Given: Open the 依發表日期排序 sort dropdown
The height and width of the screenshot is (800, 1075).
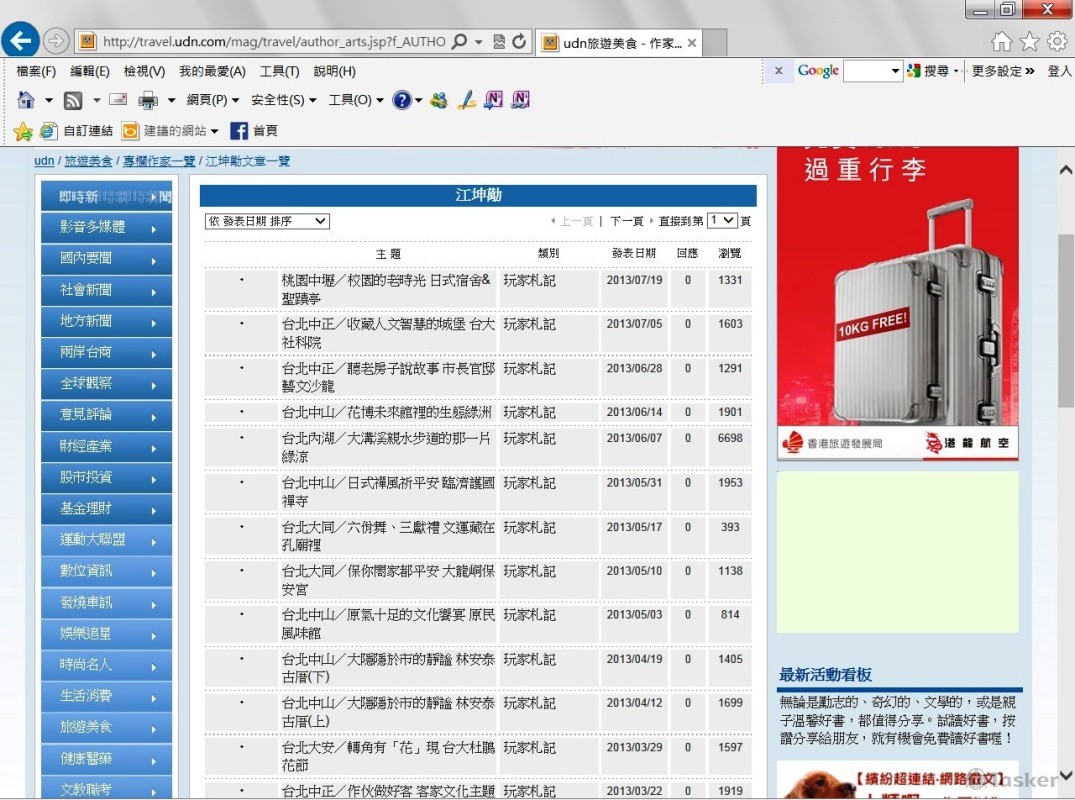Looking at the screenshot, I should [267, 221].
